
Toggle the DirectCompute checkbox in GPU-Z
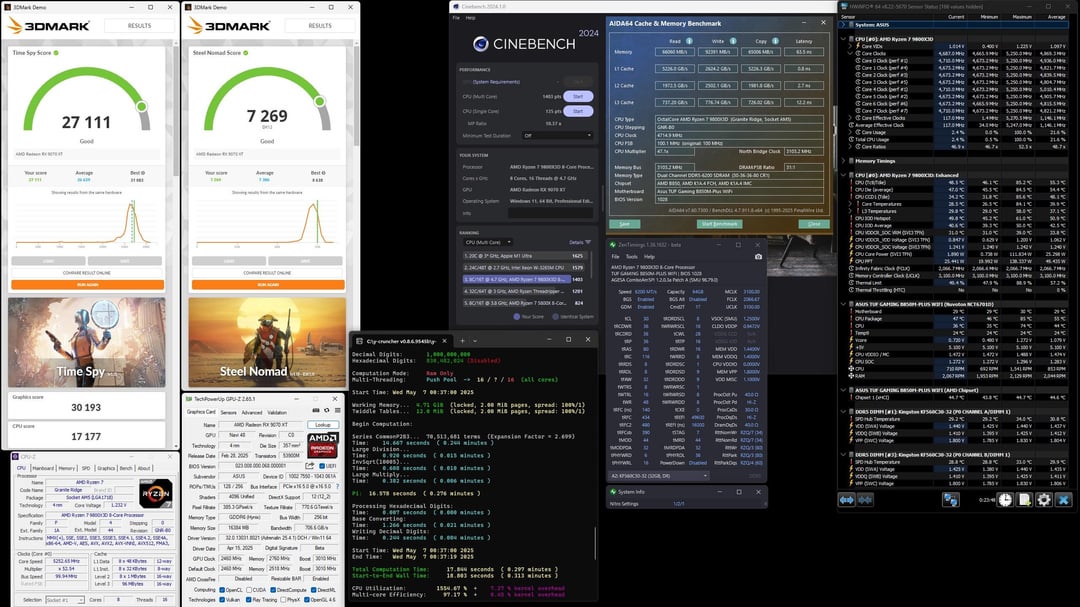tap(273, 590)
